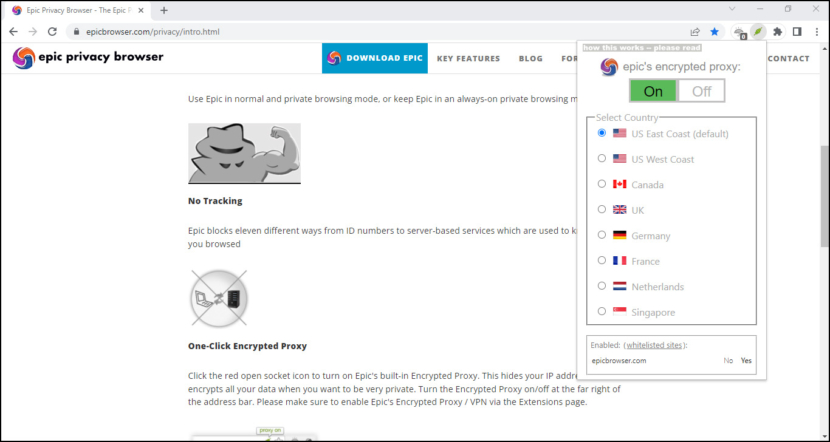This screenshot has width=830, height=442.
Task: Click the France flag icon
Action: pyautogui.click(x=619, y=260)
